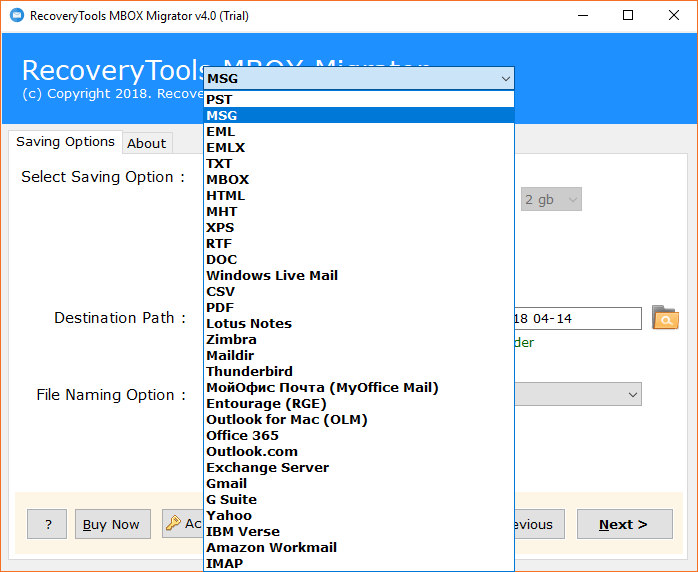Minimize the MBOX Migrator window

click(583, 16)
